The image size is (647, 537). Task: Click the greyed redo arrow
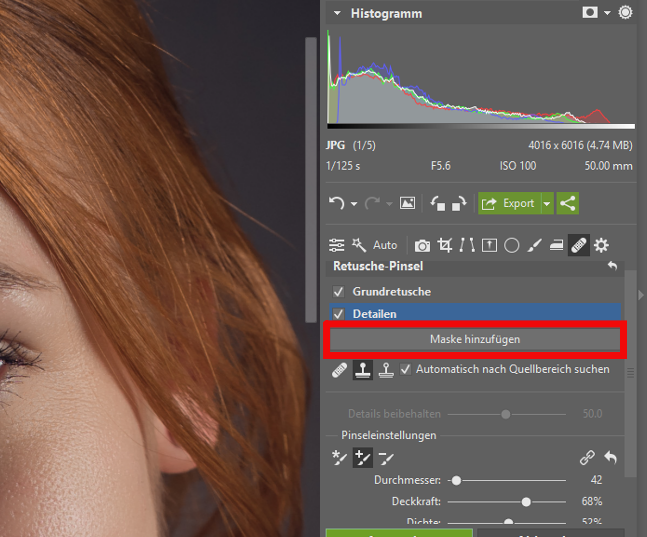(x=372, y=203)
